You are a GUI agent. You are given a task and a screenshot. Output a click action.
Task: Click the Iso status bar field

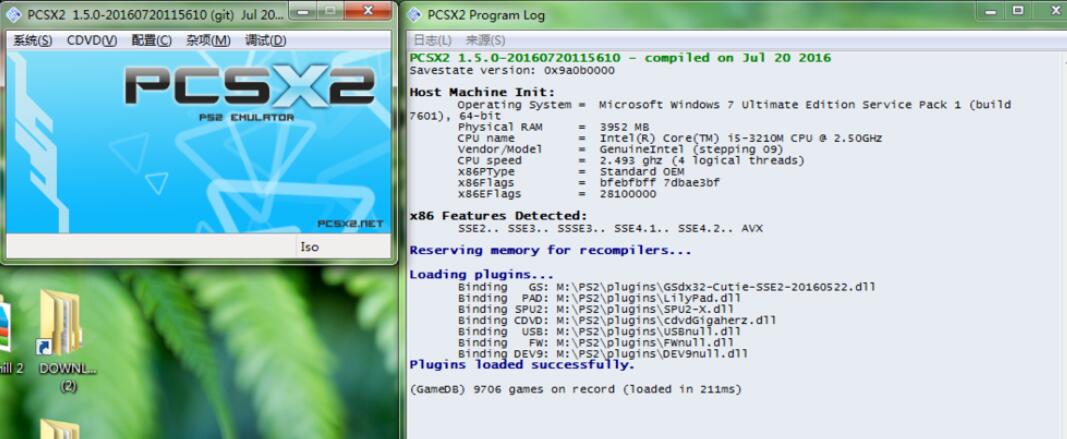coord(344,246)
